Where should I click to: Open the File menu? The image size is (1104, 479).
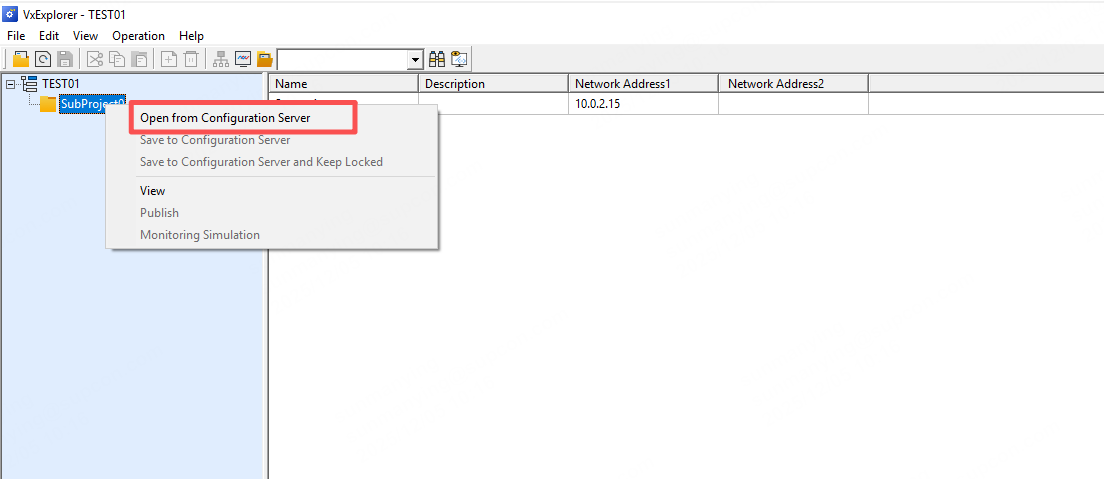[x=16, y=36]
